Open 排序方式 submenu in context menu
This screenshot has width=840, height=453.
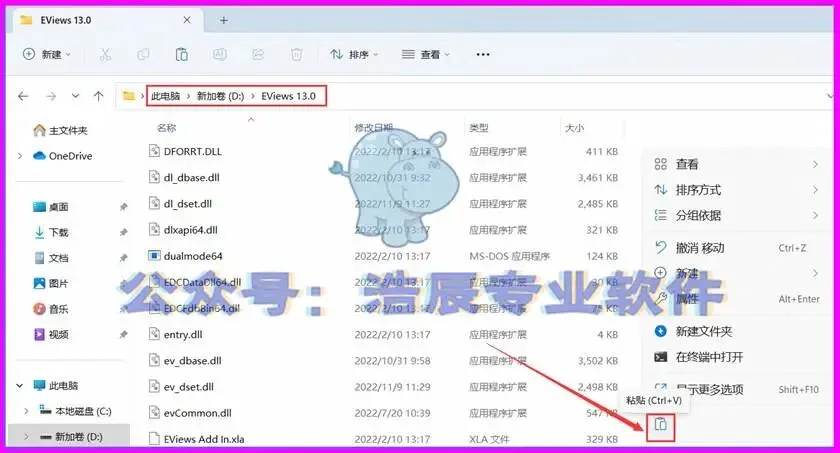737,190
